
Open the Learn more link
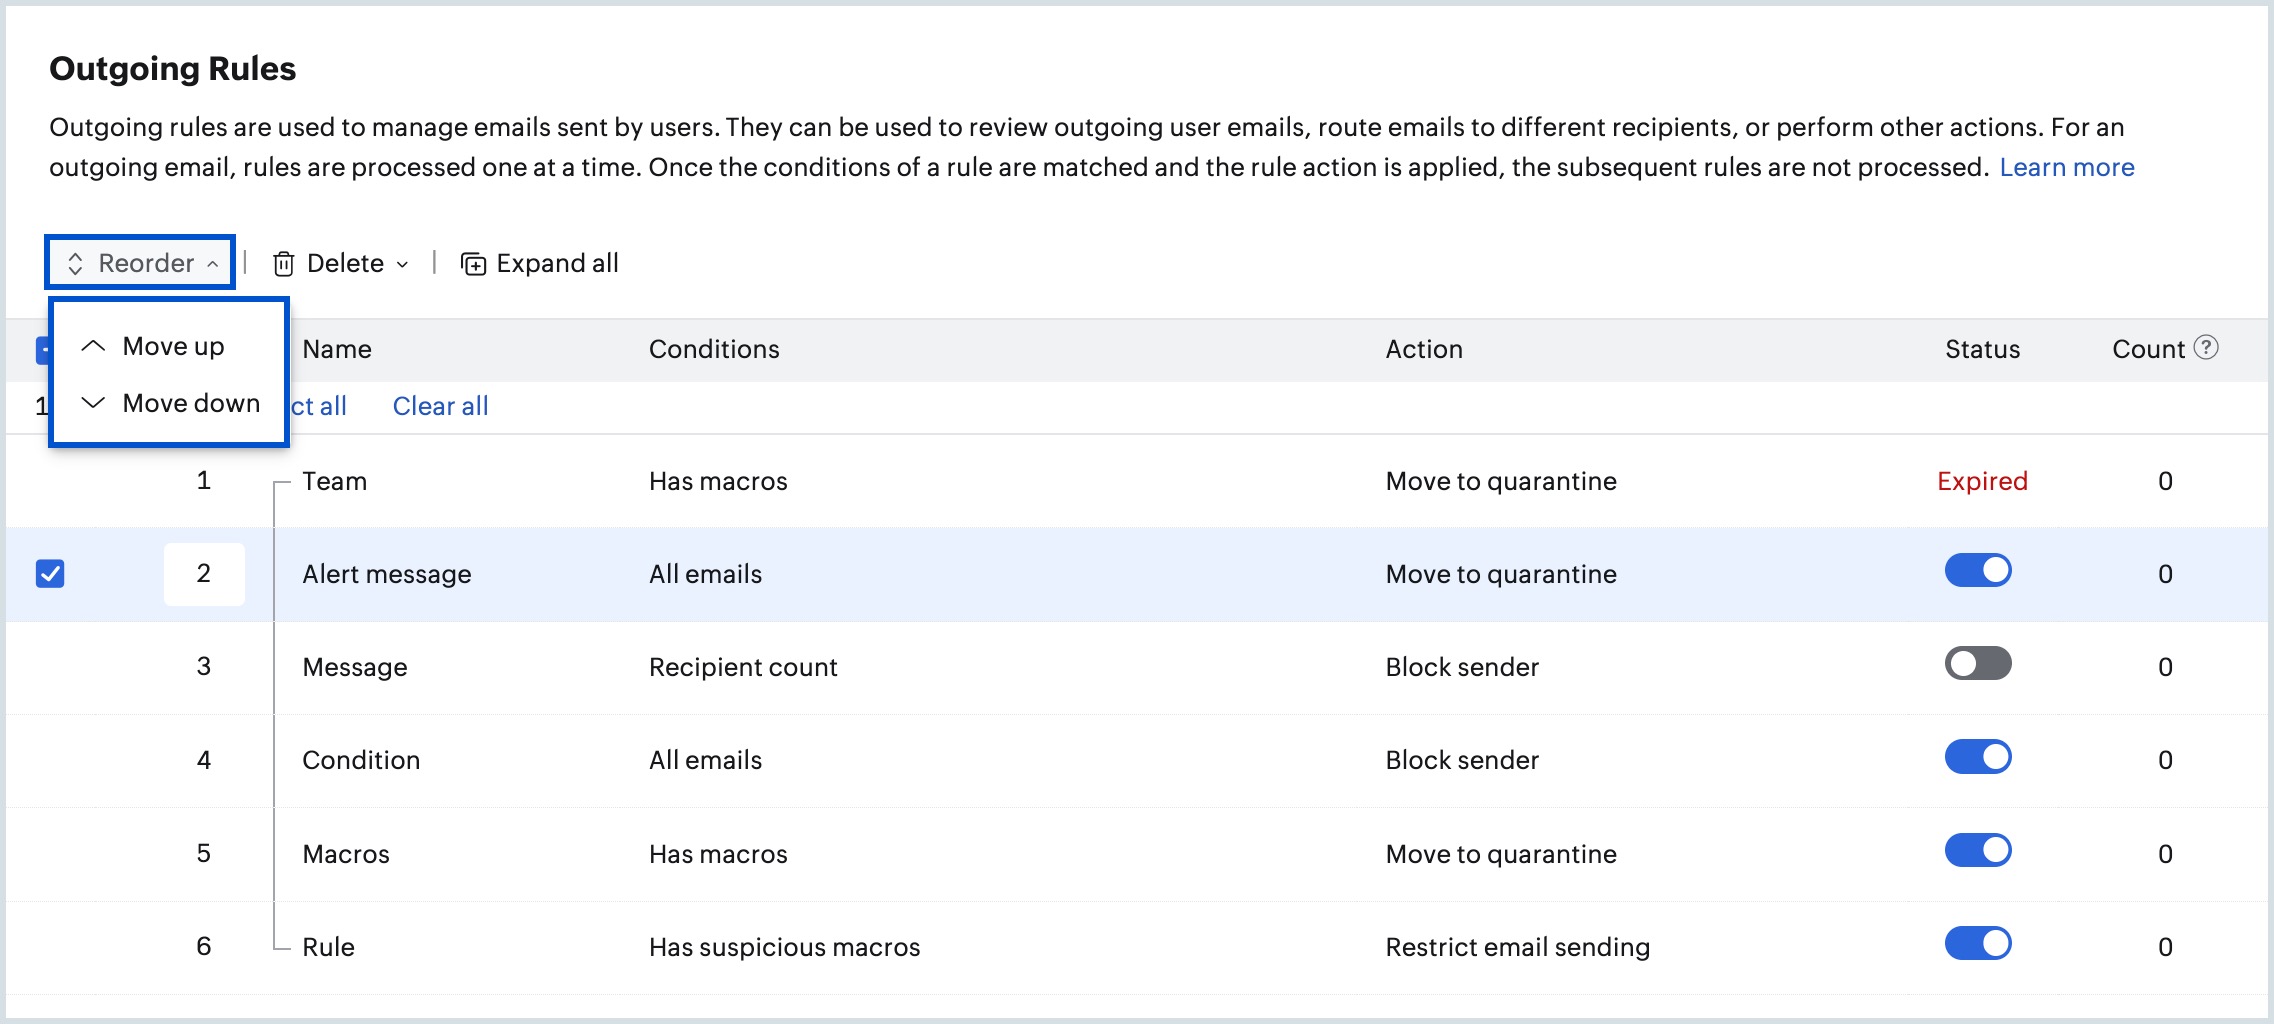2066,167
